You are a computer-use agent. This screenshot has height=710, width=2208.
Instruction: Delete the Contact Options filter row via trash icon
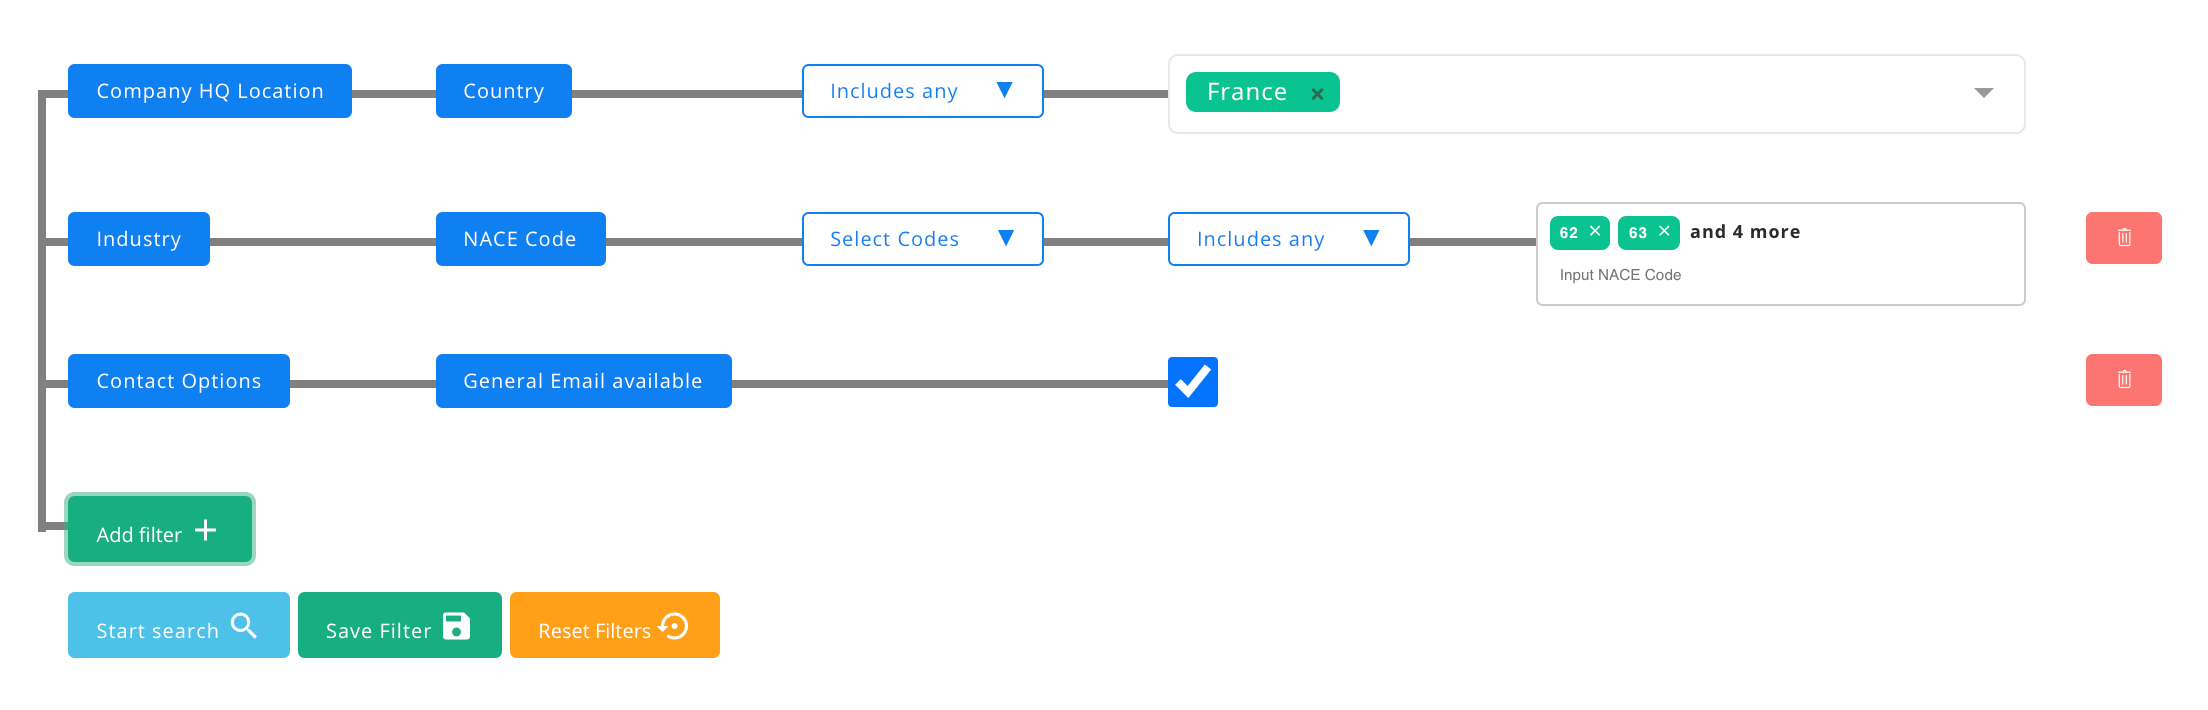coord(2123,380)
